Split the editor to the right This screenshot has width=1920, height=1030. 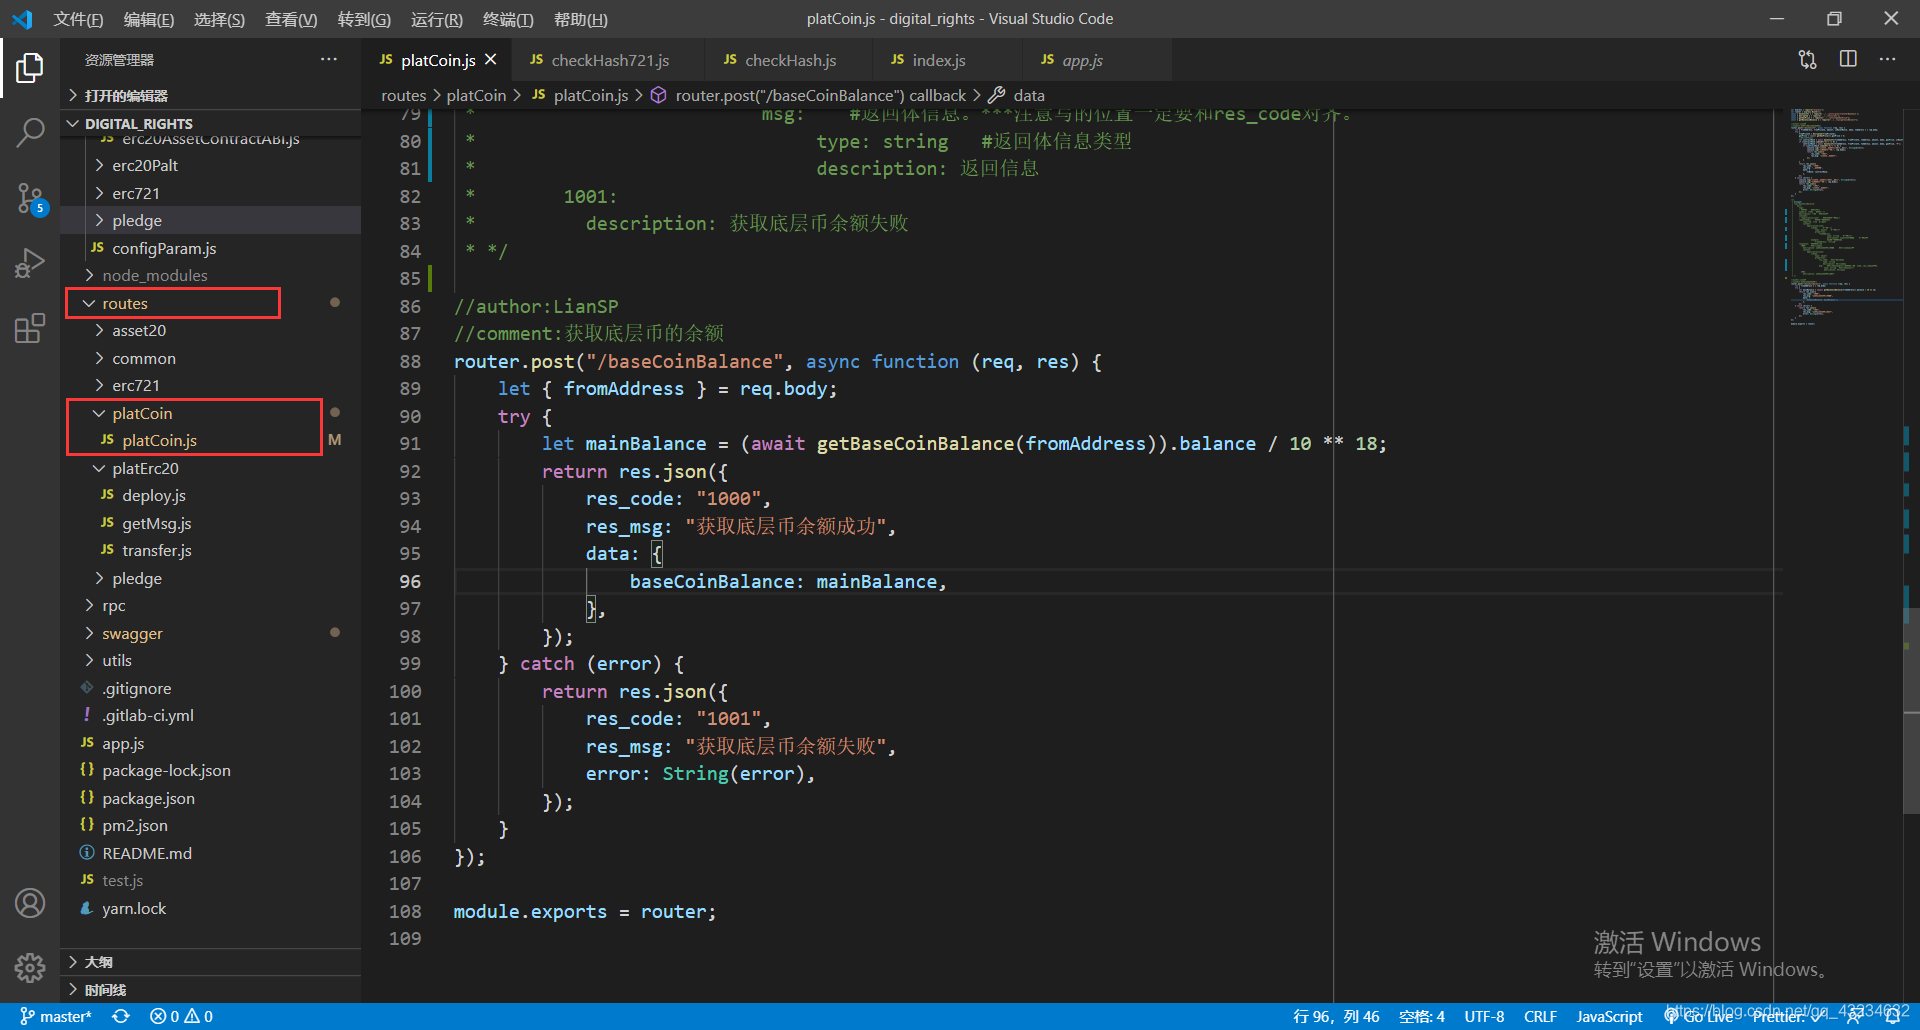tap(1848, 60)
